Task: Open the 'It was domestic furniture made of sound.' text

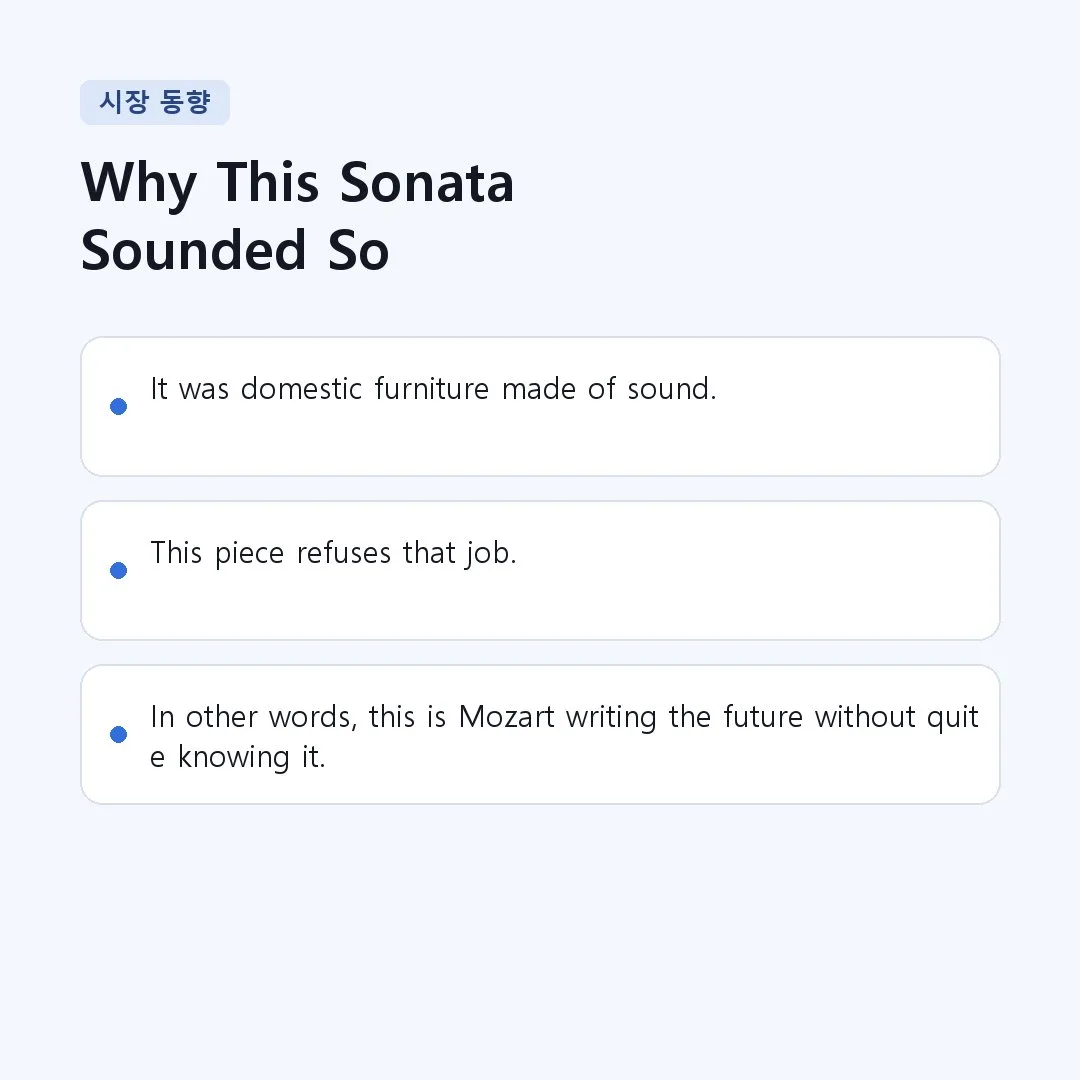Action: (x=434, y=389)
